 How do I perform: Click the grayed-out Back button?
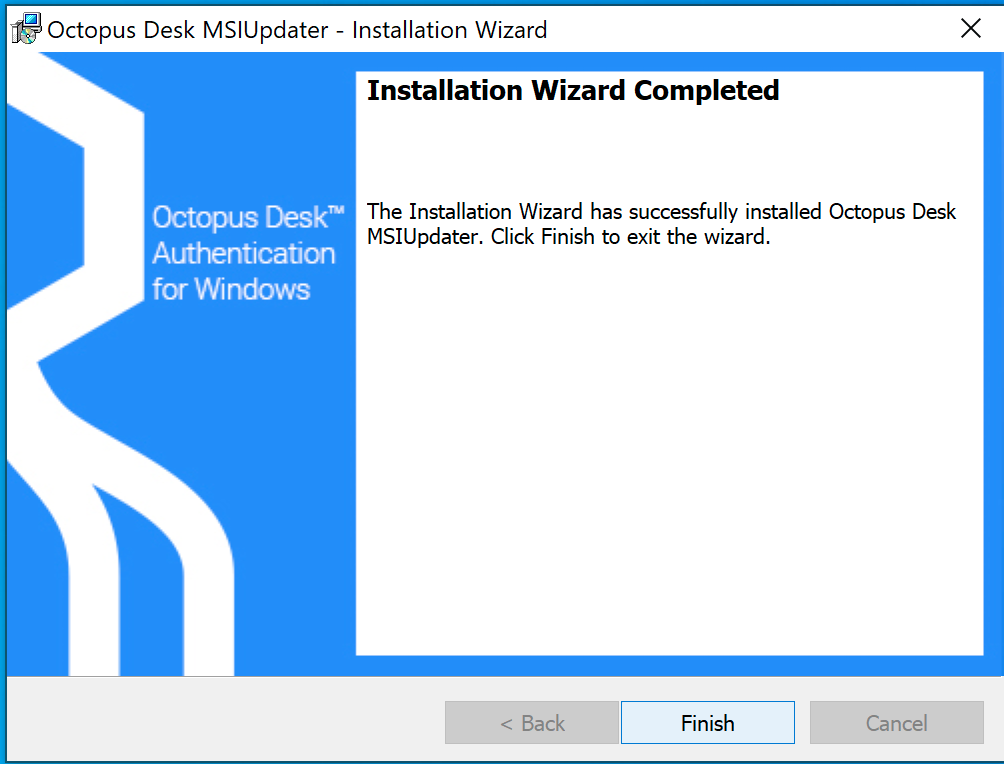(532, 723)
